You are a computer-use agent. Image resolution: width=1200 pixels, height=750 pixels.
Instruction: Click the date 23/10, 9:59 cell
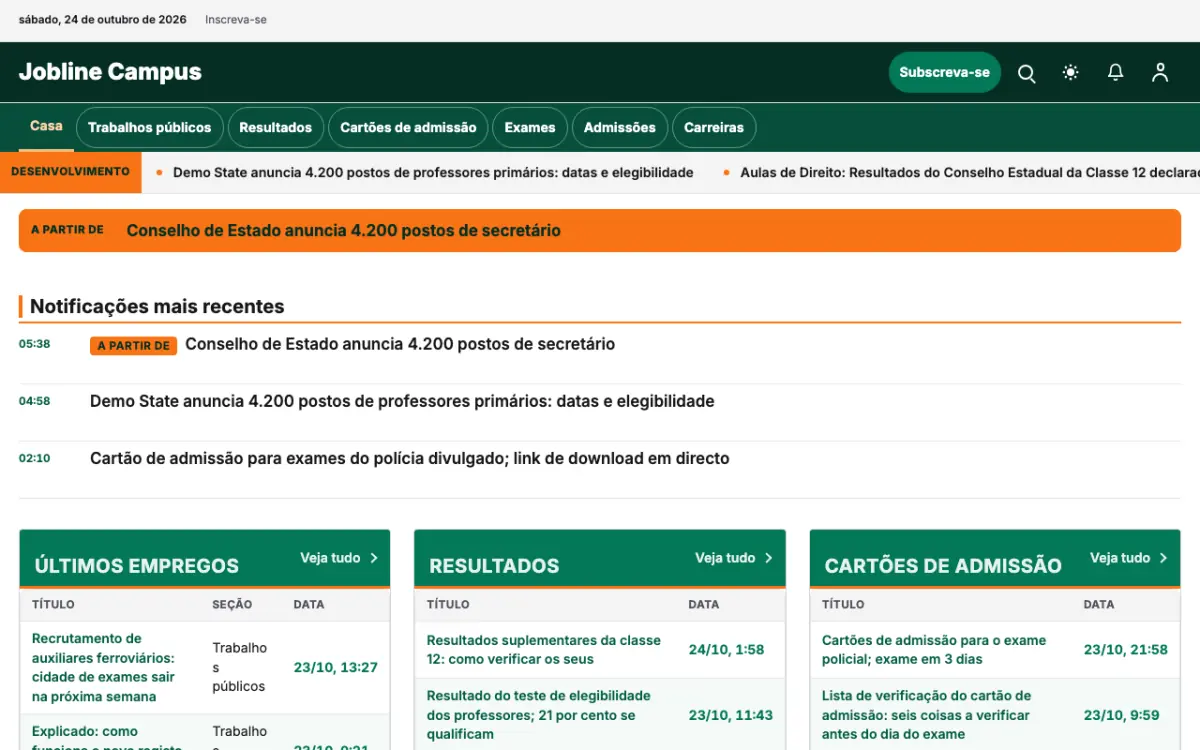[1122, 715]
